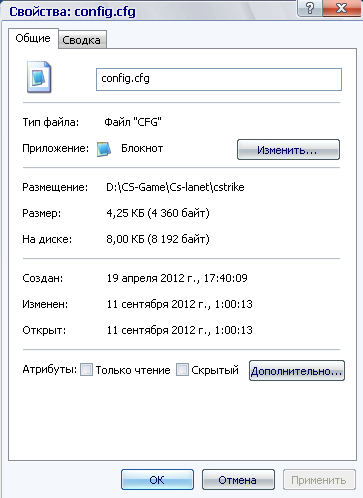
Task: Click the title bar Свойства: config.cfg
Action: (72, 12)
